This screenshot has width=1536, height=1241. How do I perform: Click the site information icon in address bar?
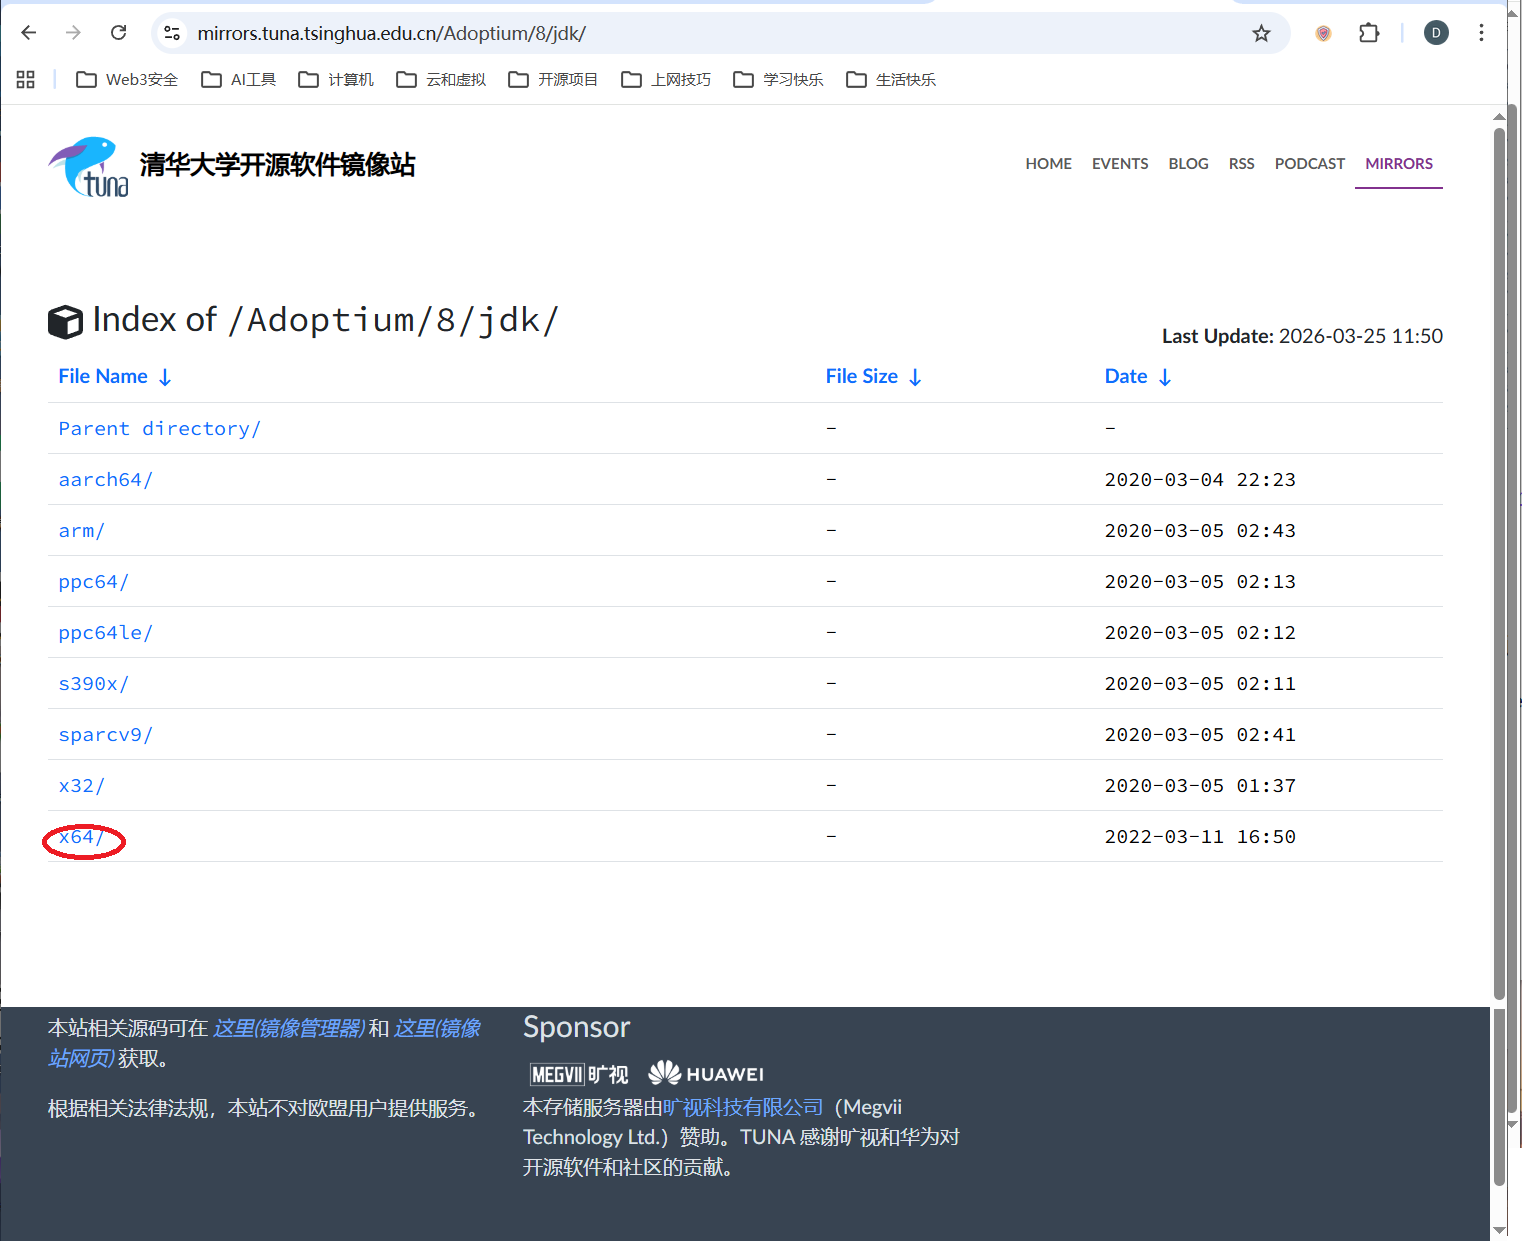tap(173, 33)
